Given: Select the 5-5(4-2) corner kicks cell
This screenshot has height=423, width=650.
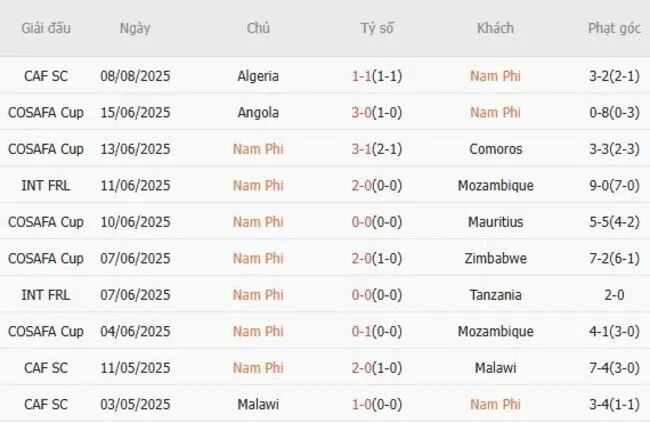Looking at the screenshot, I should [x=615, y=222].
